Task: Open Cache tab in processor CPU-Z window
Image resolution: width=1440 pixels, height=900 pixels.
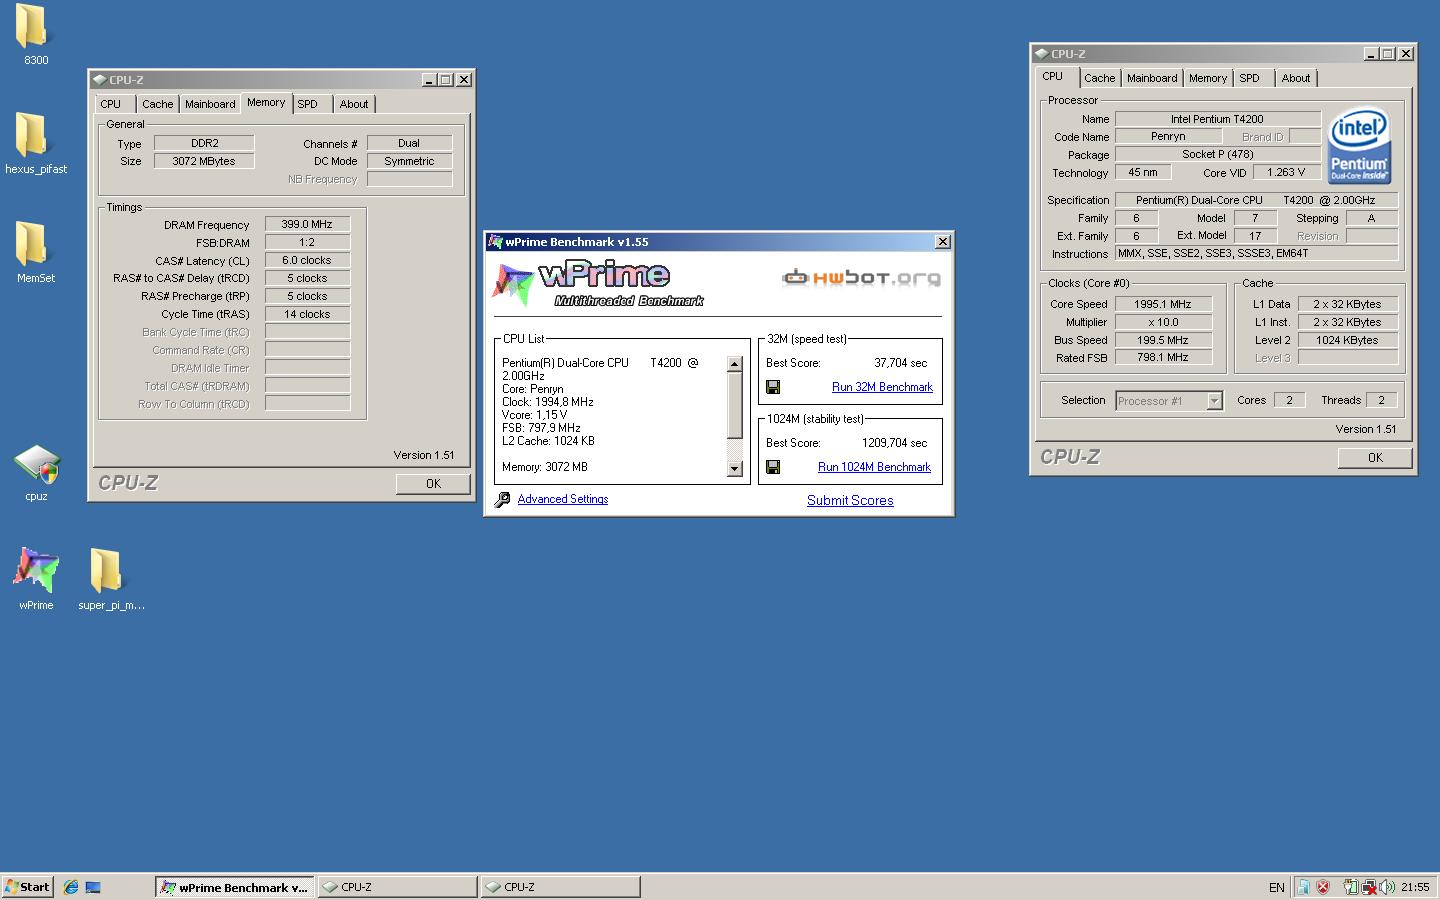Action: click(1099, 78)
